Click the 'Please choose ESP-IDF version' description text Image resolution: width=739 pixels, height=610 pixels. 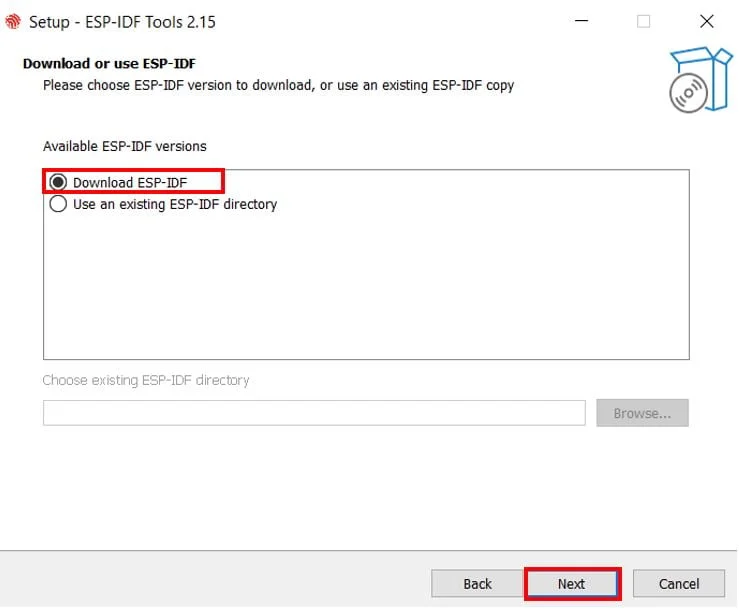point(278,85)
